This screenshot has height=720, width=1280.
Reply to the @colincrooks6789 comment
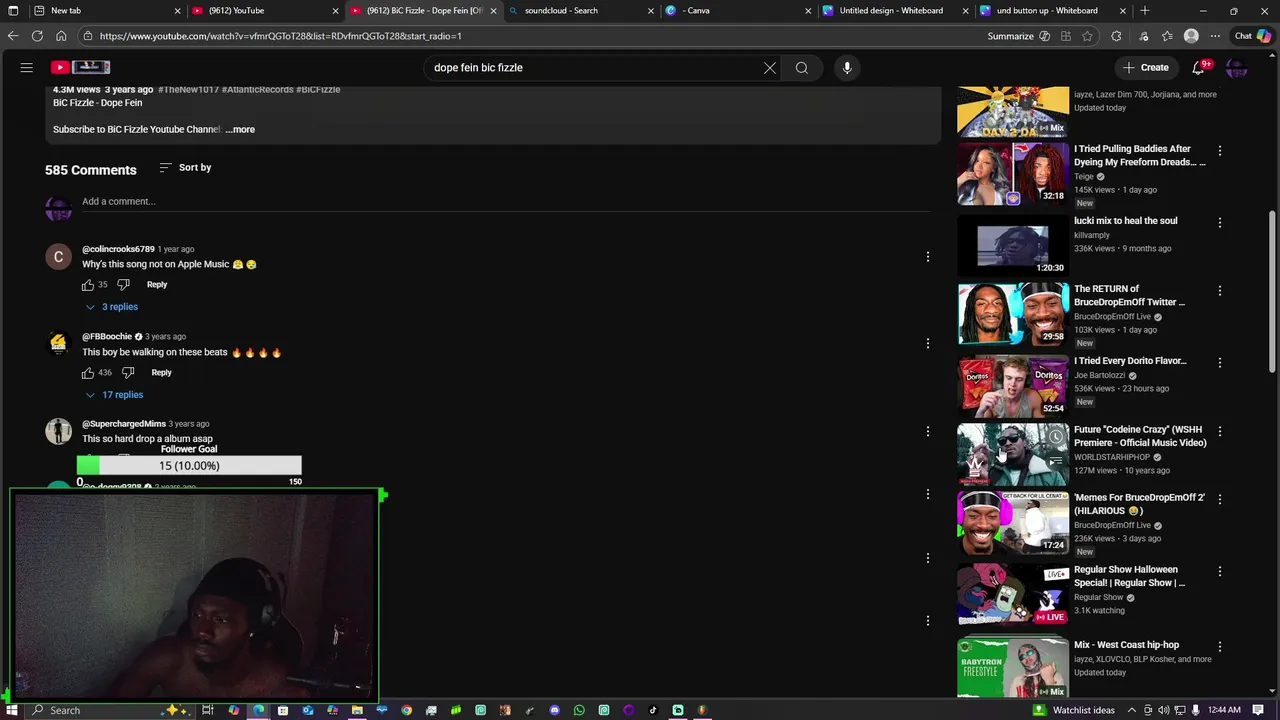[157, 285]
